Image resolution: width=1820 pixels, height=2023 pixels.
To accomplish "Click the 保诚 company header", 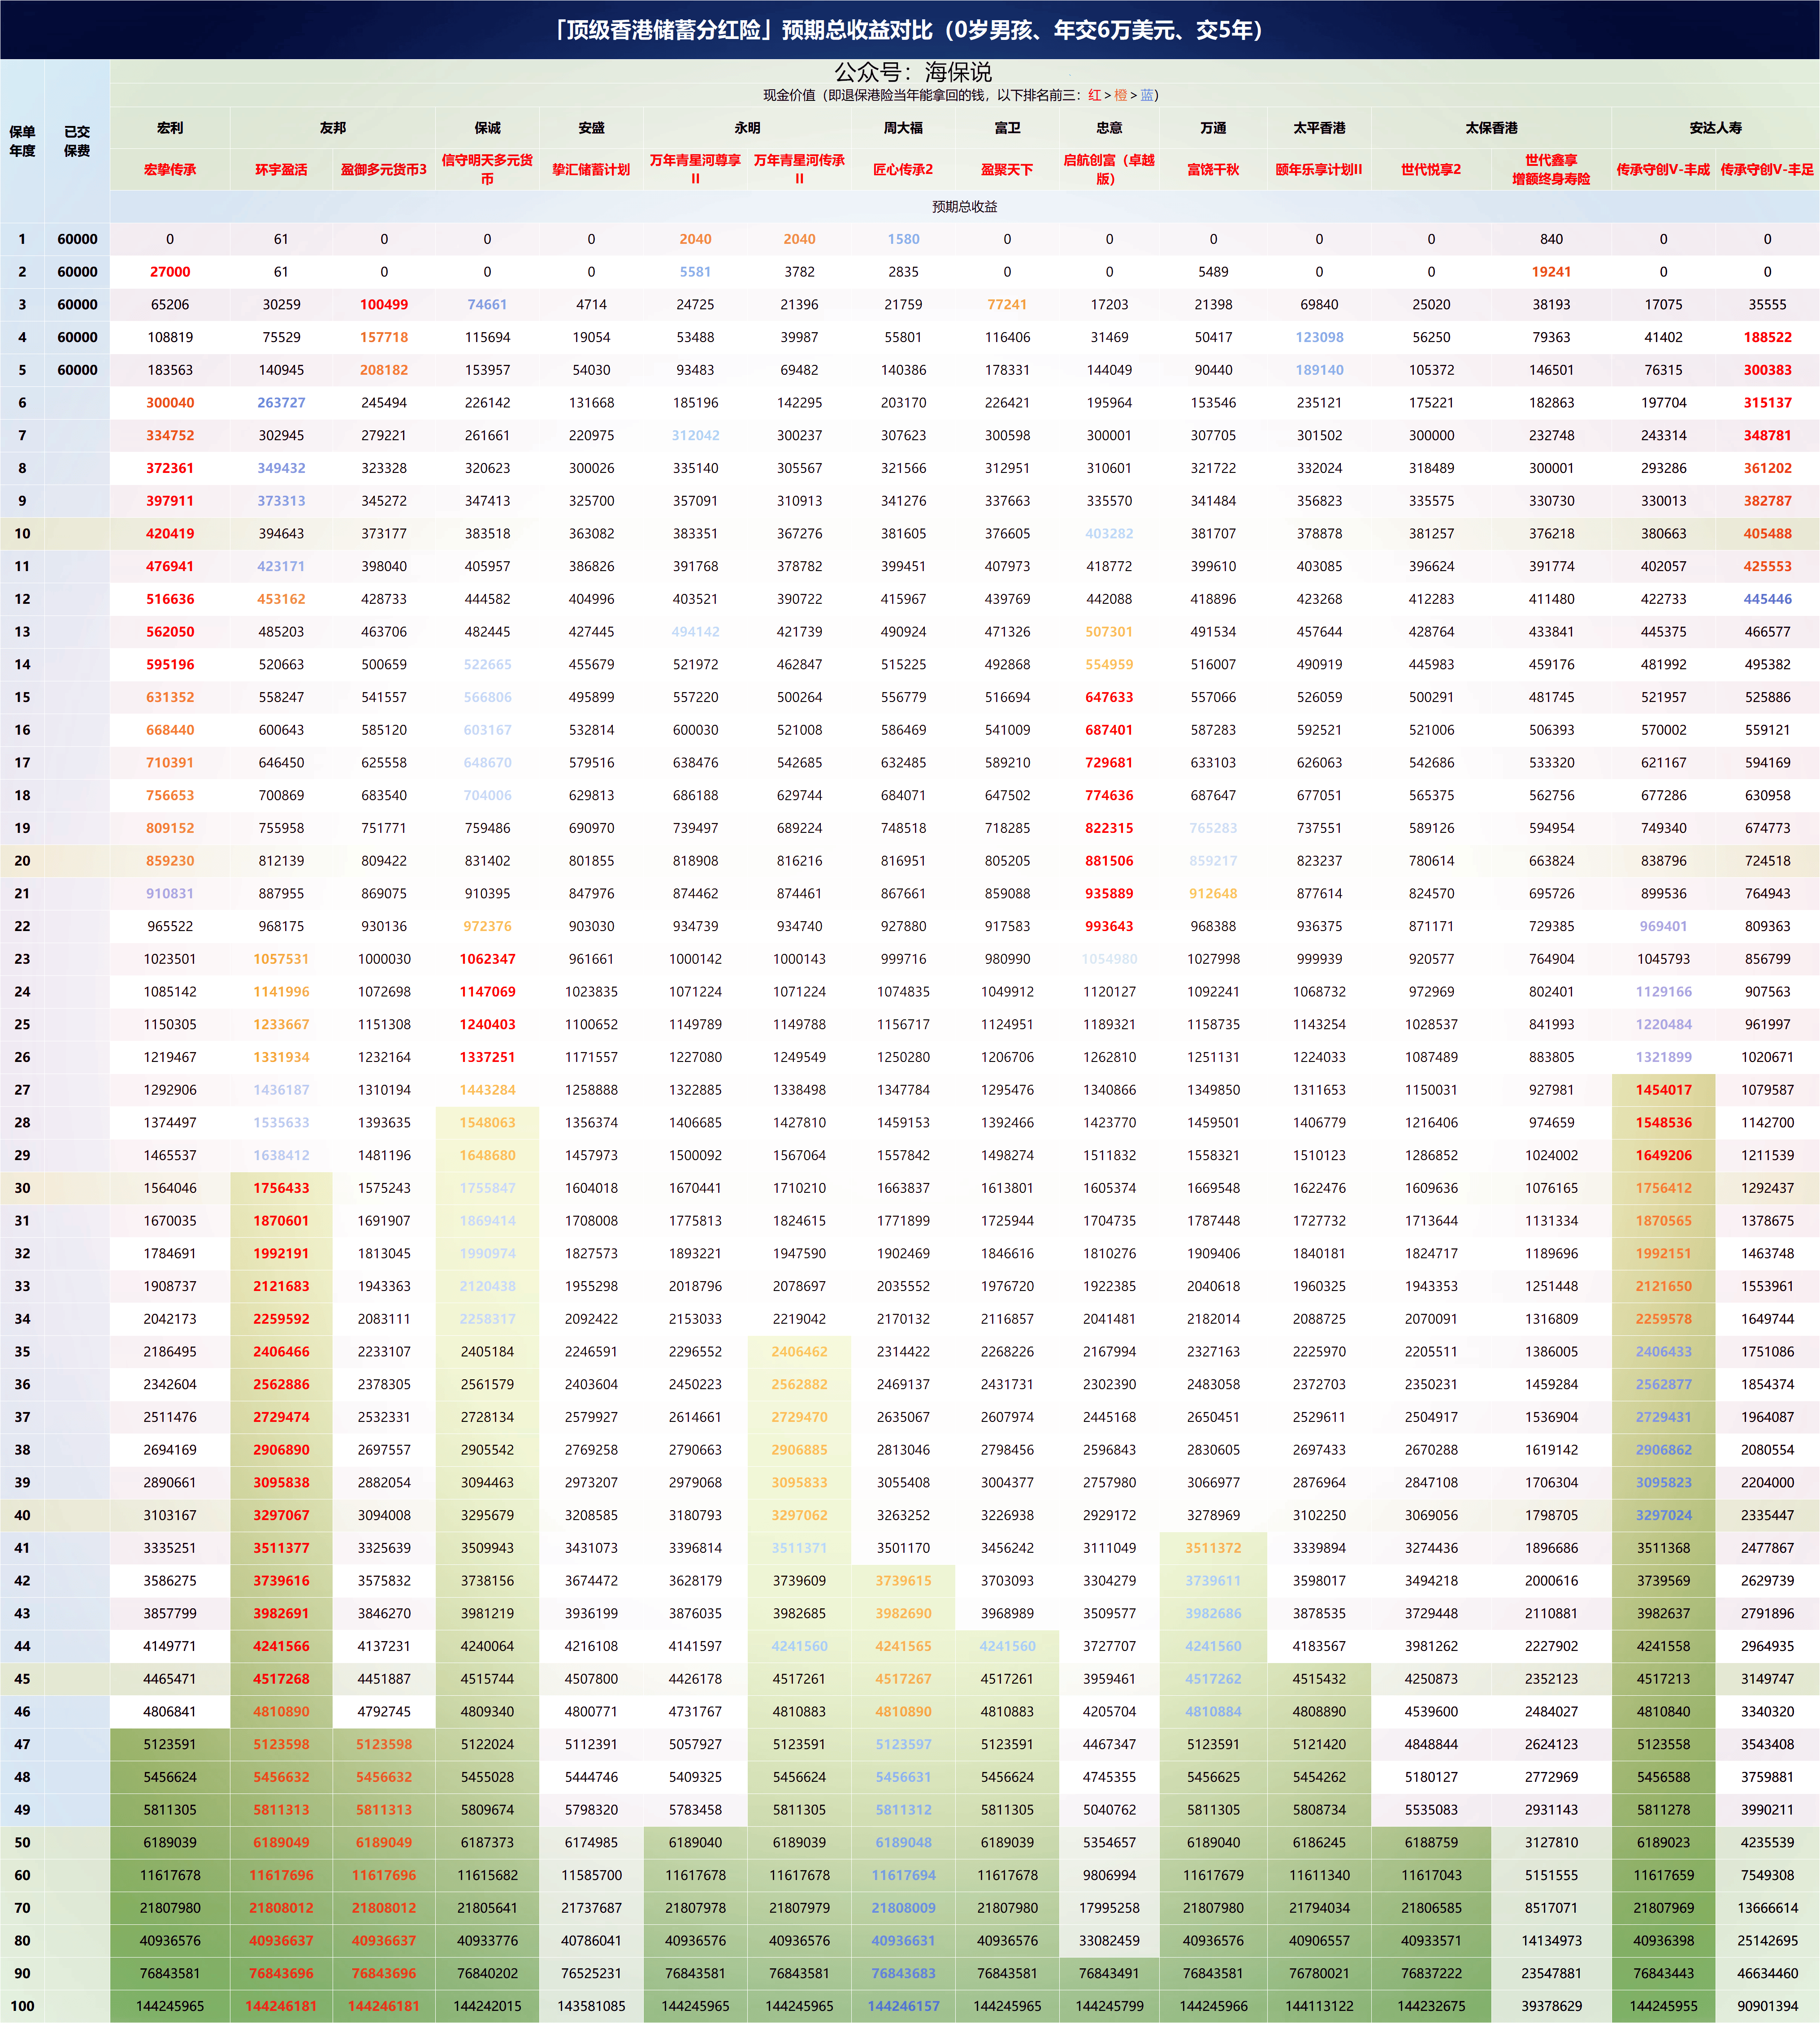I will (487, 128).
